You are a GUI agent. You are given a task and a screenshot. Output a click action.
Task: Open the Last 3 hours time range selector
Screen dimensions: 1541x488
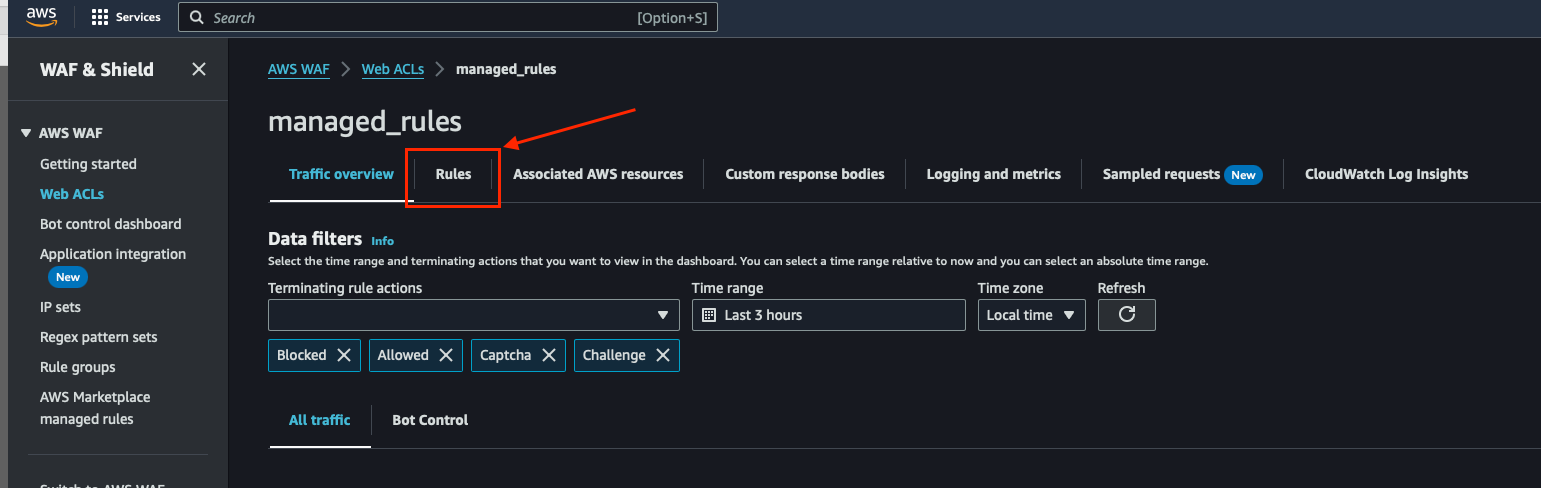pos(828,315)
